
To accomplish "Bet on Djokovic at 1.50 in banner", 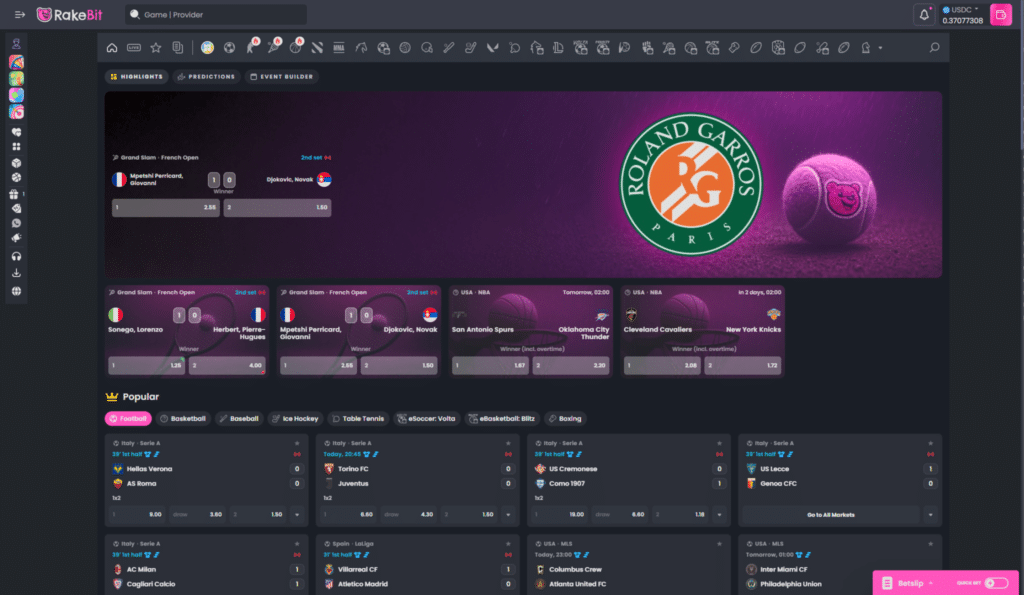I will pyautogui.click(x=278, y=208).
